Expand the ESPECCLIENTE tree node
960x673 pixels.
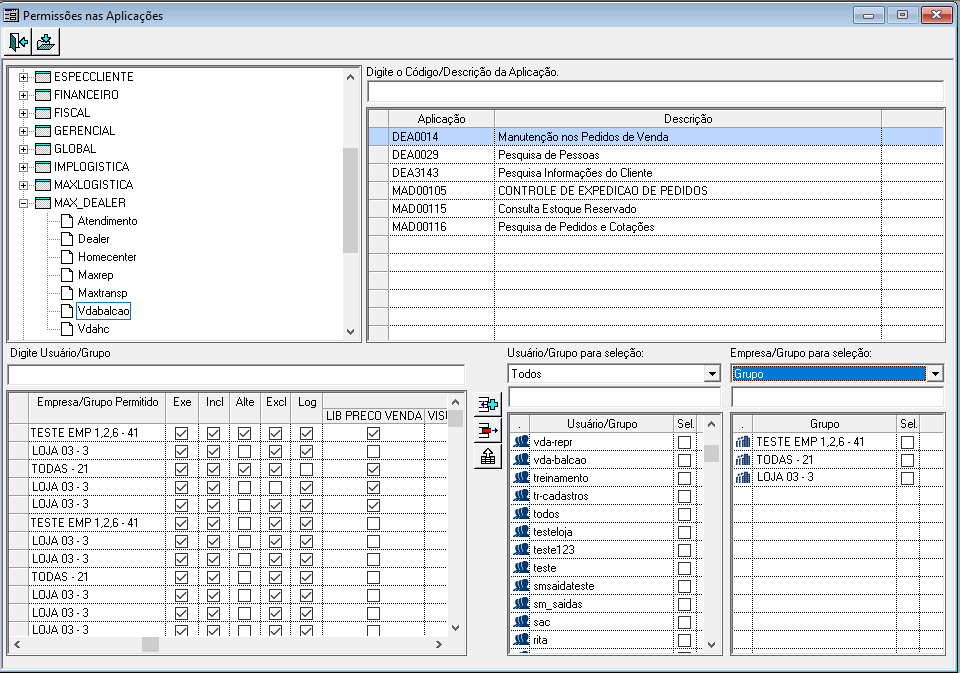23,77
